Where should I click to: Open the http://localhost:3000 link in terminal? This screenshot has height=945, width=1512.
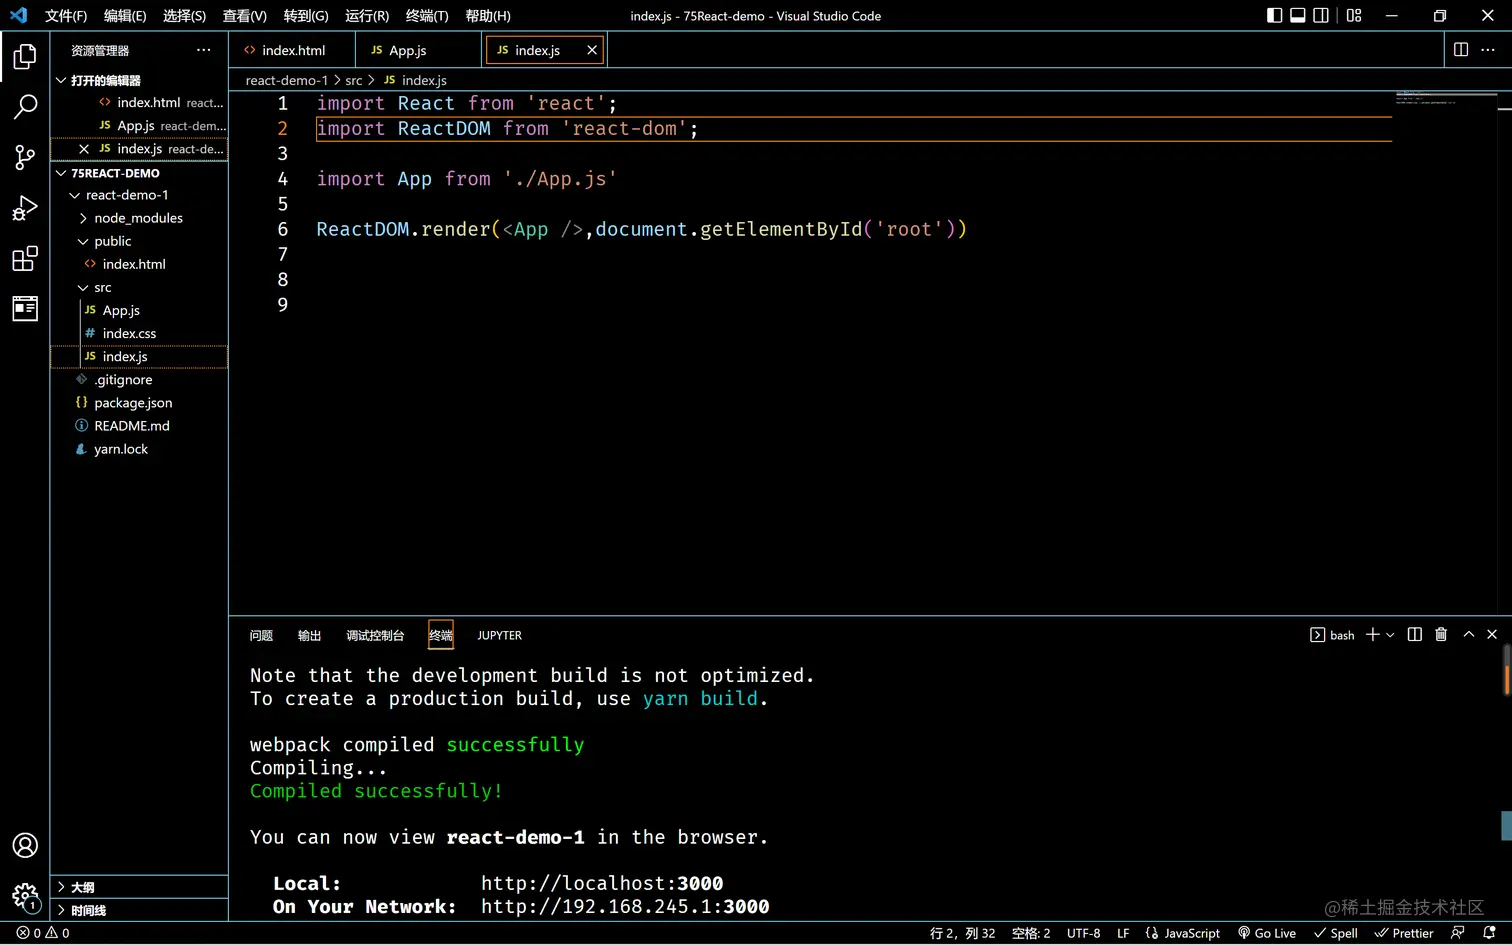[602, 883]
